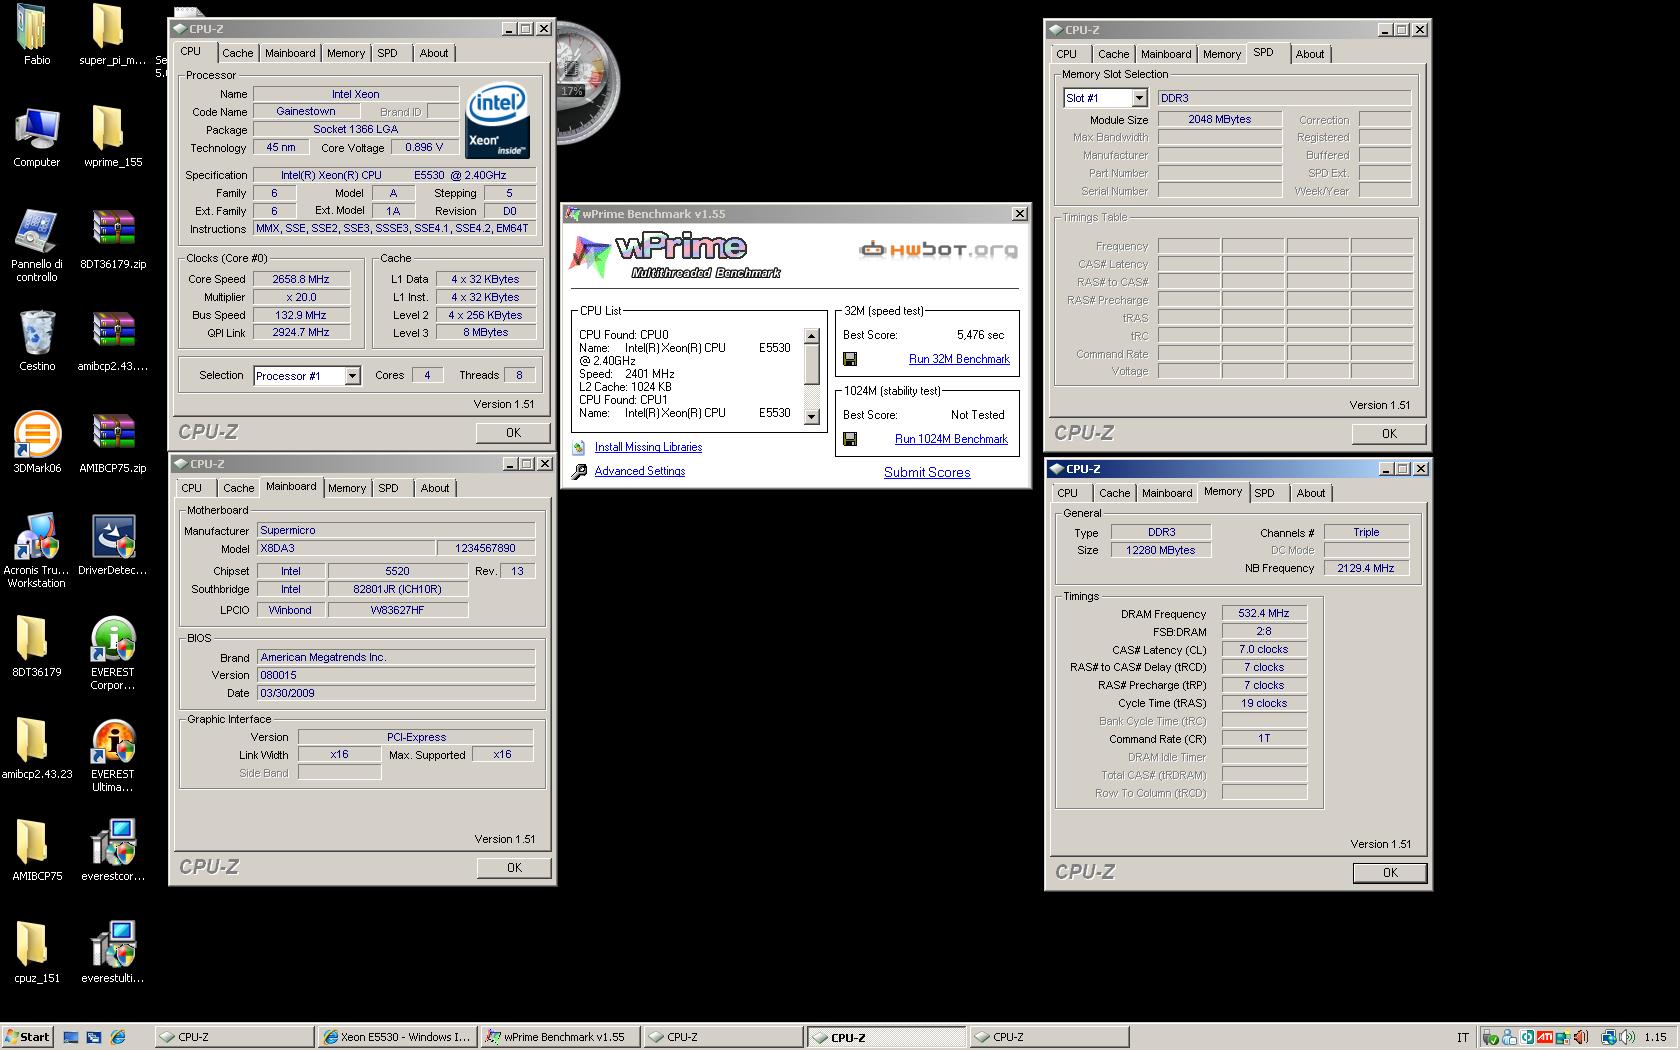Image resolution: width=1680 pixels, height=1050 pixels.
Task: Select wPrime Benchmark v1.55 taskbar button
Action: (x=558, y=1037)
